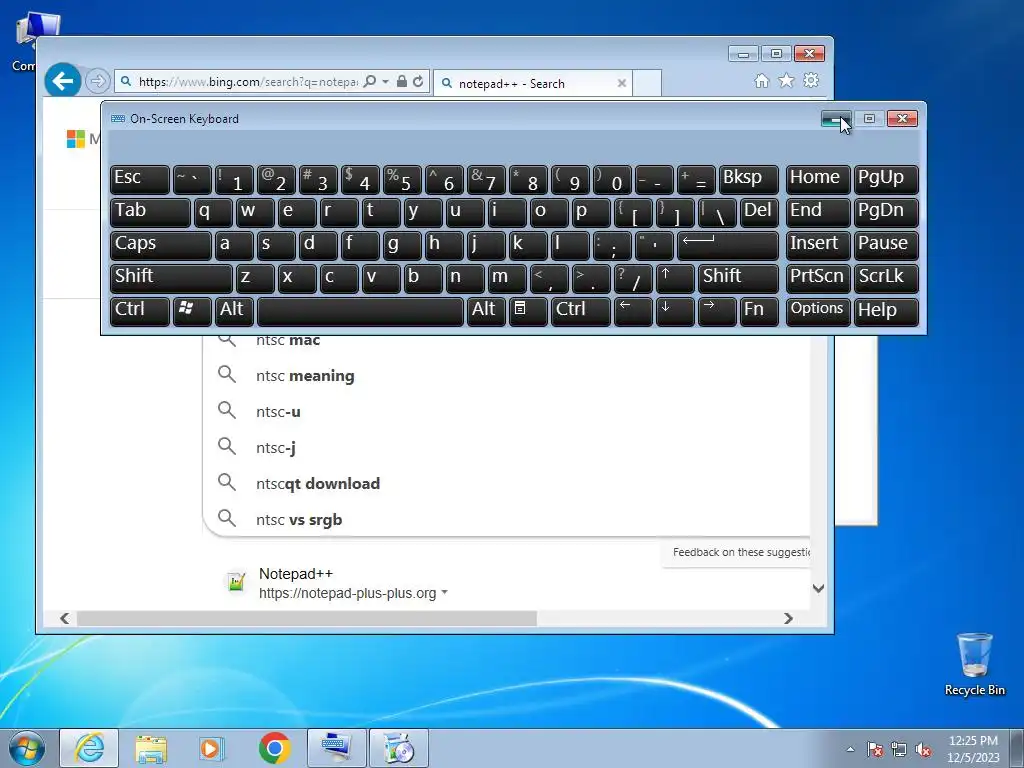The width and height of the screenshot is (1024, 768).
Task: Click the up arrow key on keyboard
Action: [675, 278]
